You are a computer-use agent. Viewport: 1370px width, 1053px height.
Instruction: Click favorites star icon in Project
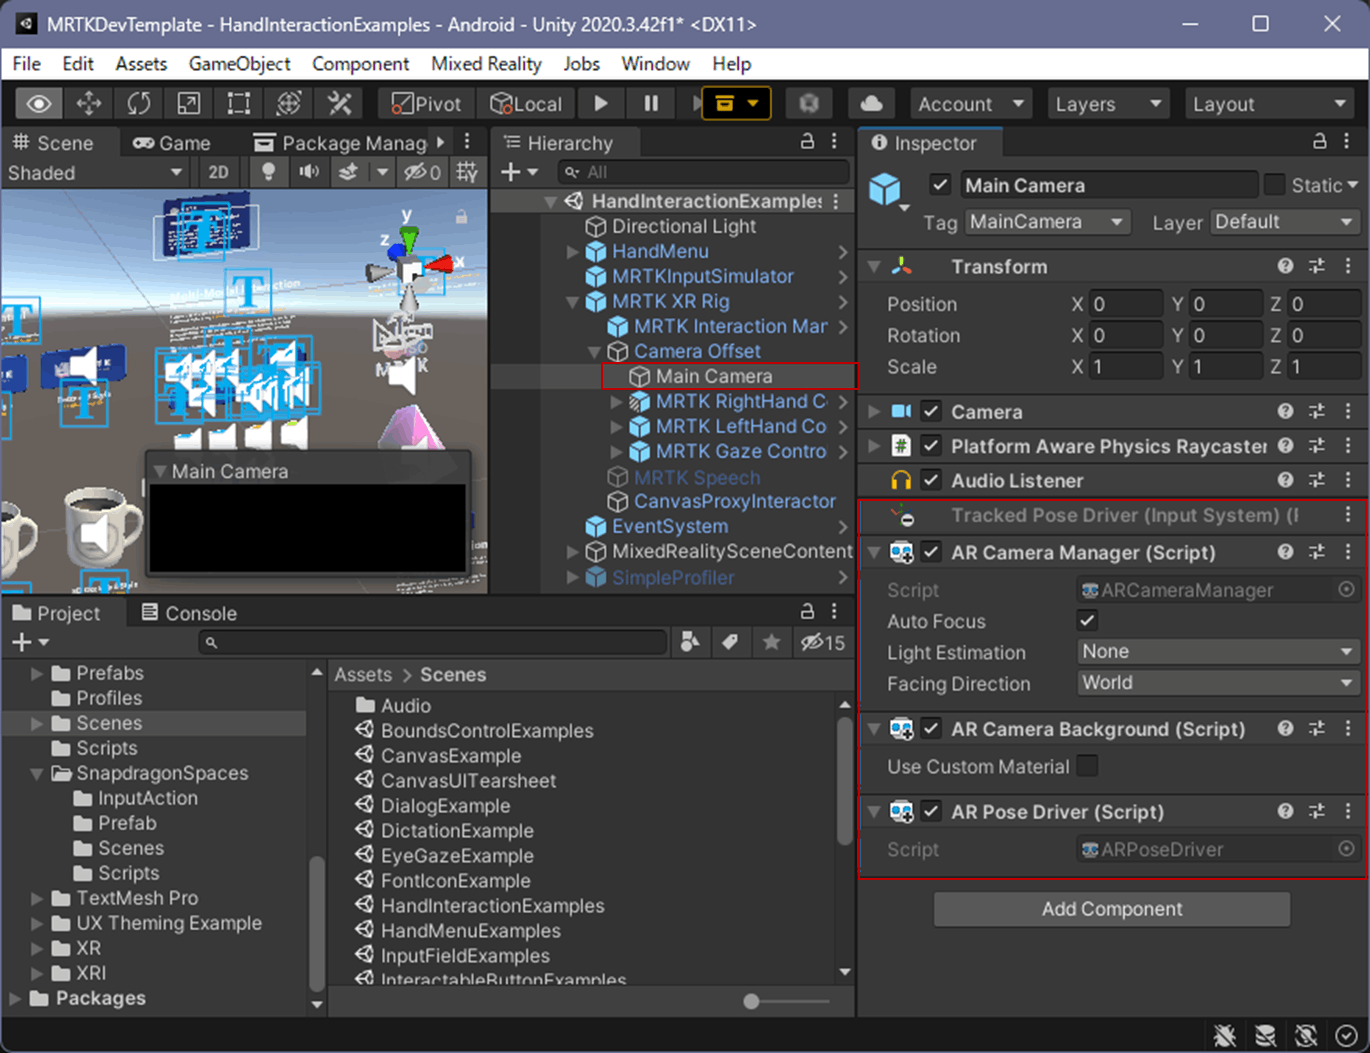tap(771, 642)
